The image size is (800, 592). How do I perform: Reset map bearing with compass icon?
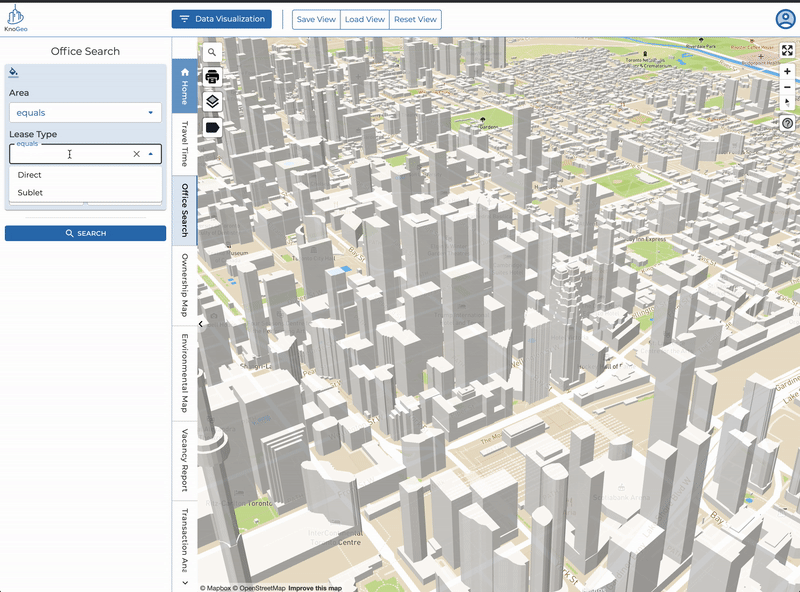click(787, 102)
